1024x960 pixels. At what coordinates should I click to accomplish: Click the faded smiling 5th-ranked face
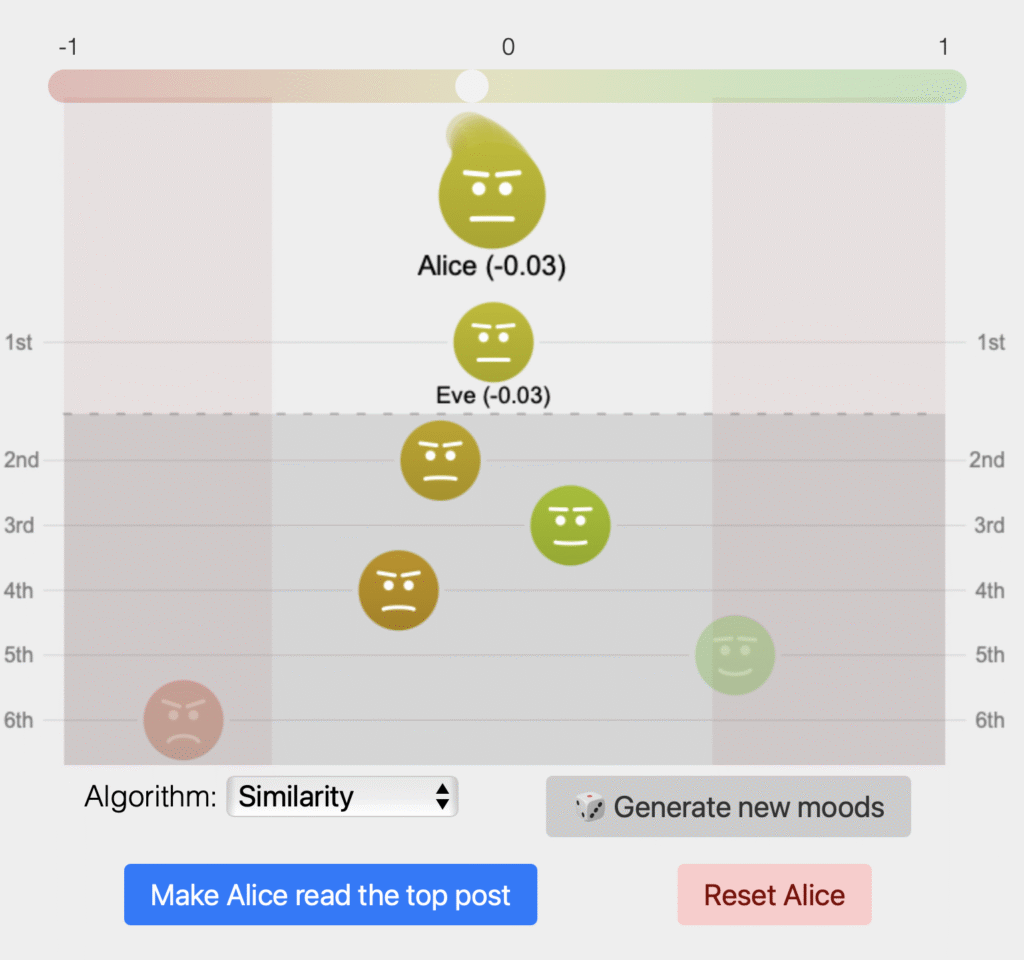coord(735,655)
